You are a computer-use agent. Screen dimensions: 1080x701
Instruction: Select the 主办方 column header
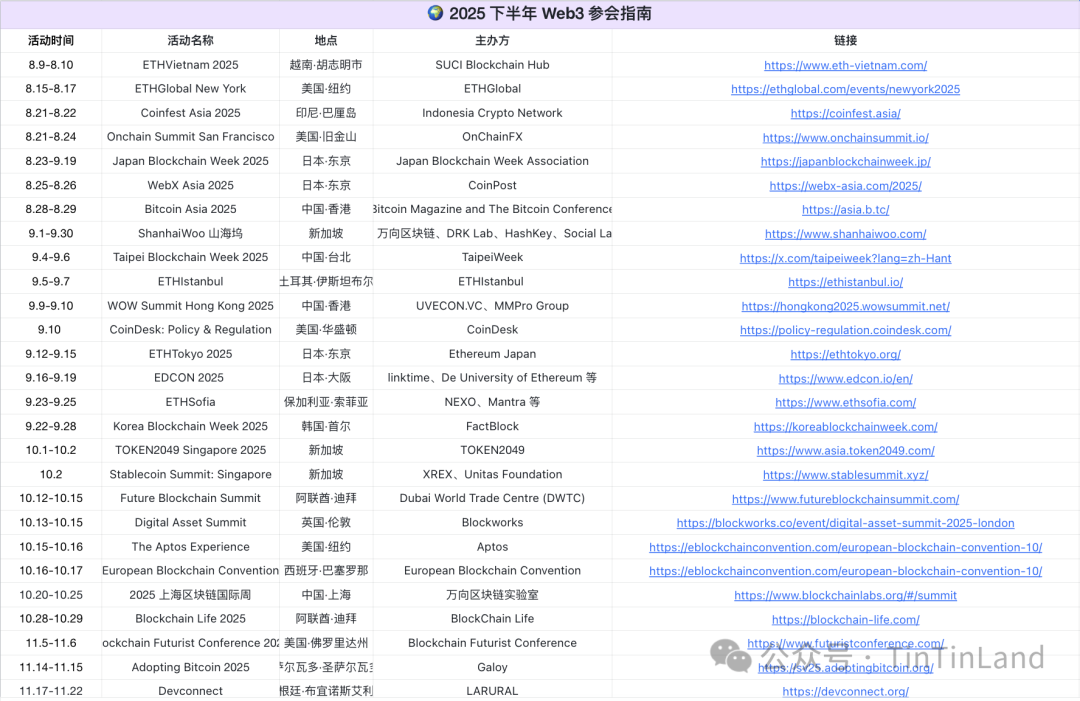point(492,41)
